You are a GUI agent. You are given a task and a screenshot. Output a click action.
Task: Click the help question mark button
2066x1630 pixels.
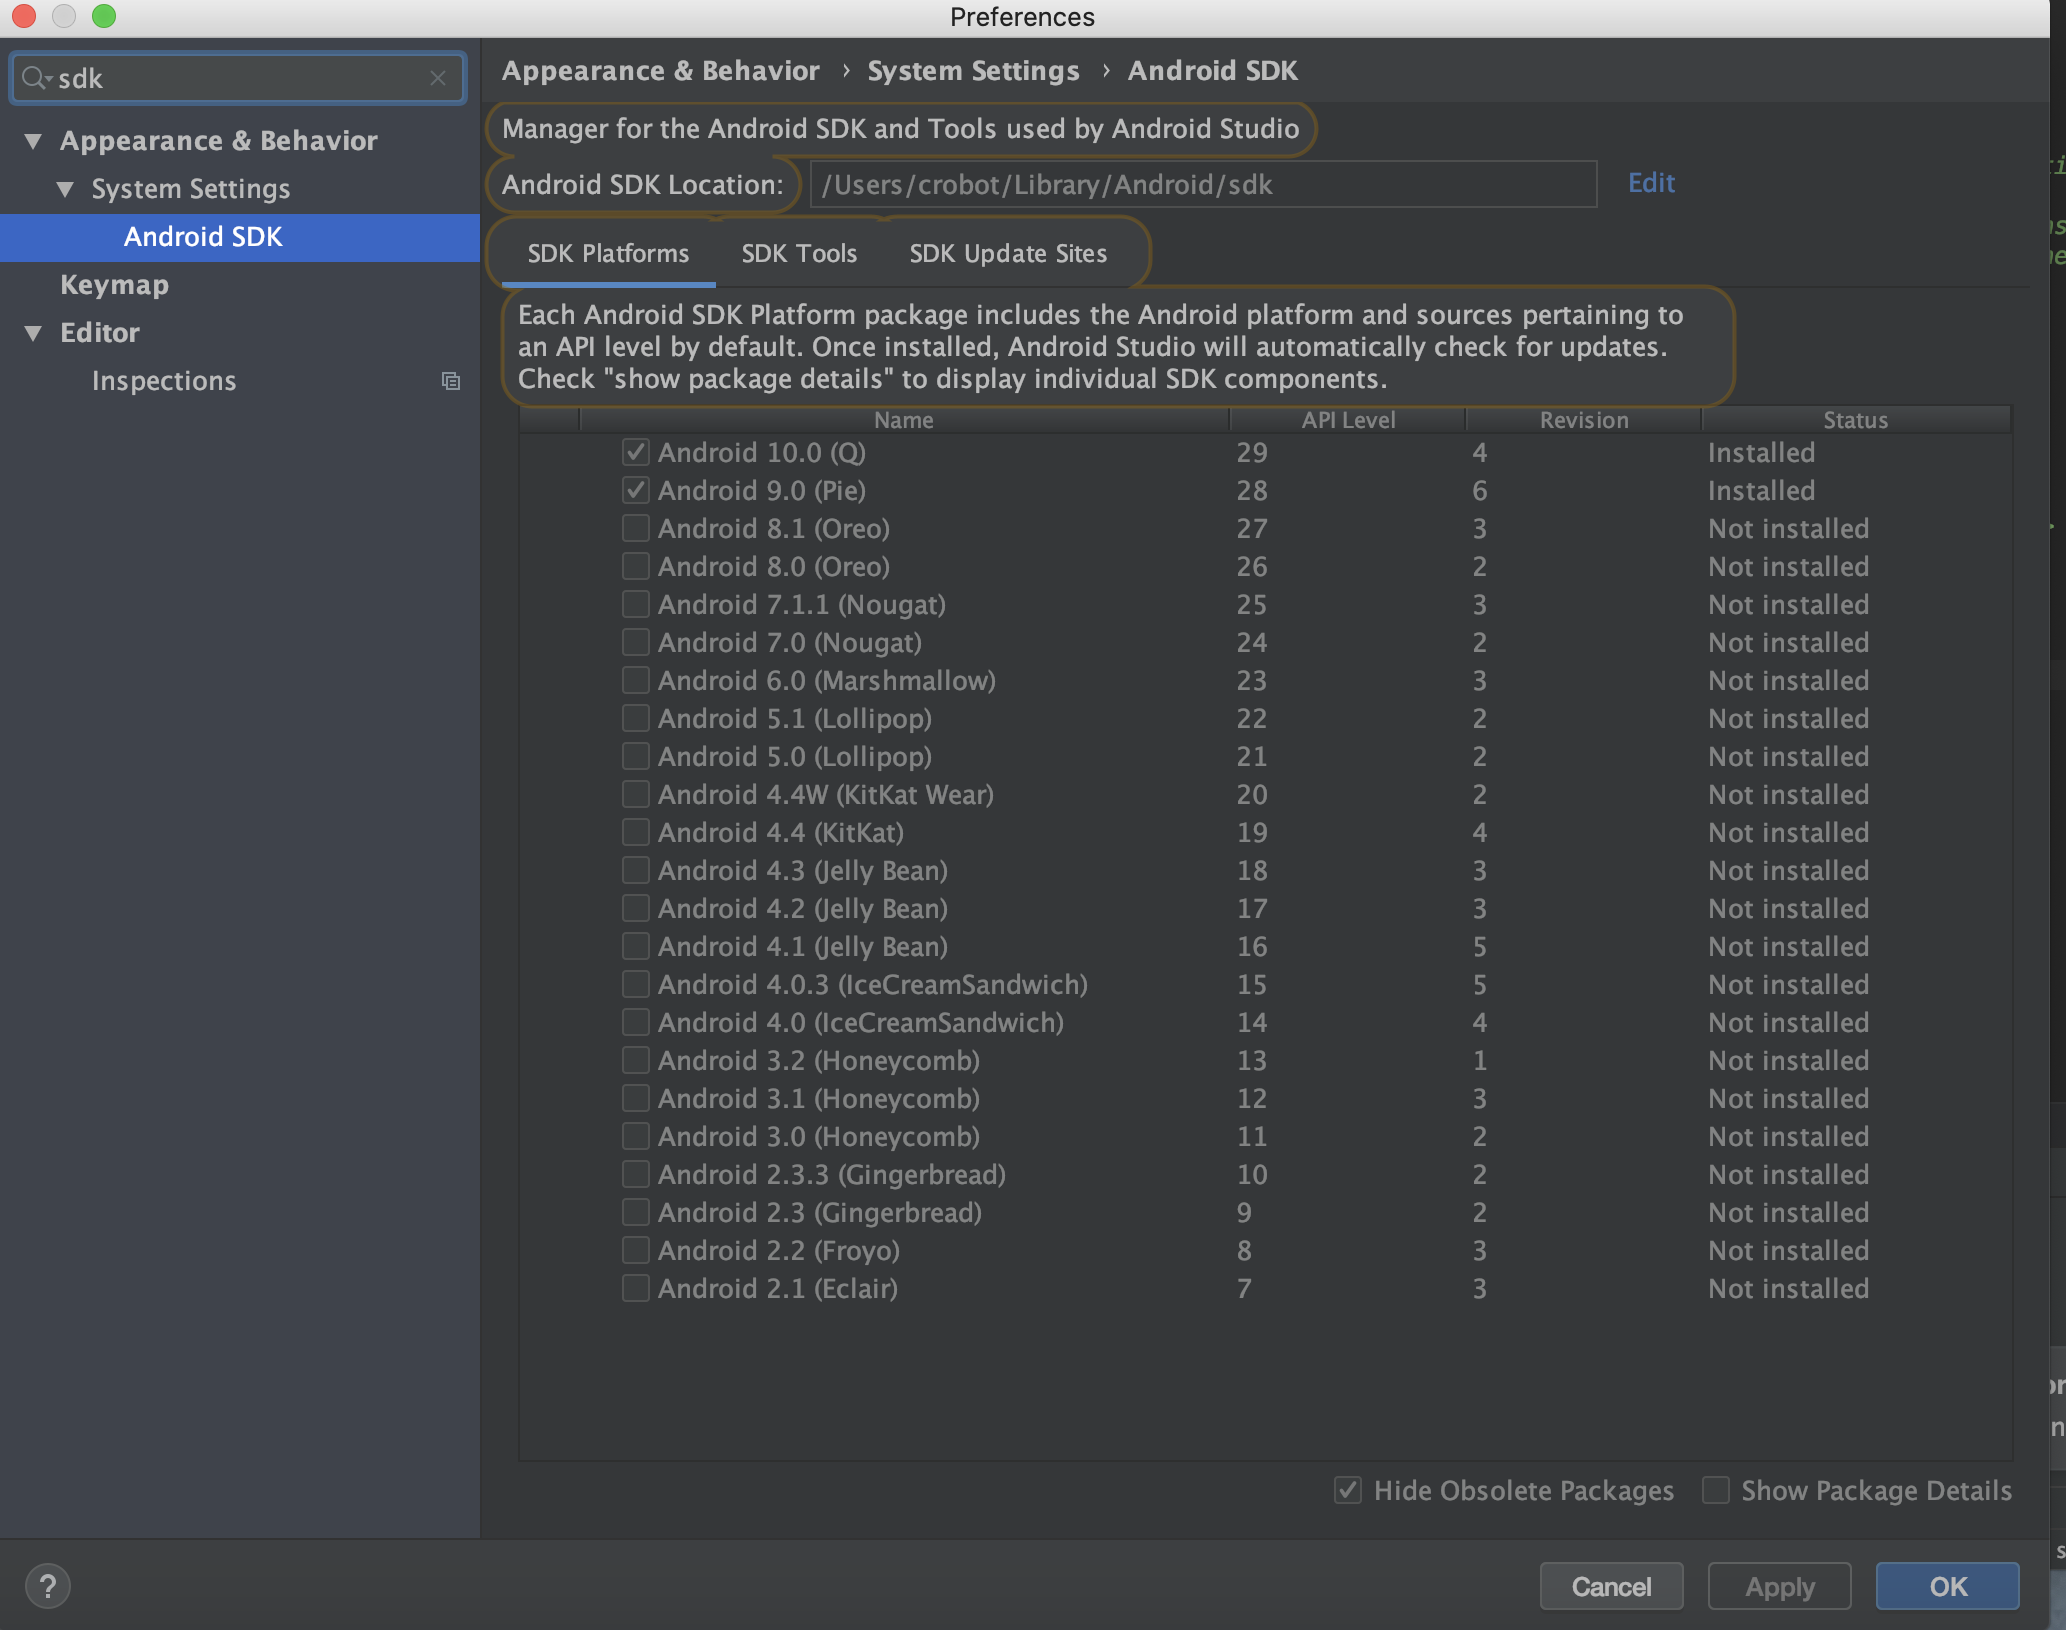[x=47, y=1586]
